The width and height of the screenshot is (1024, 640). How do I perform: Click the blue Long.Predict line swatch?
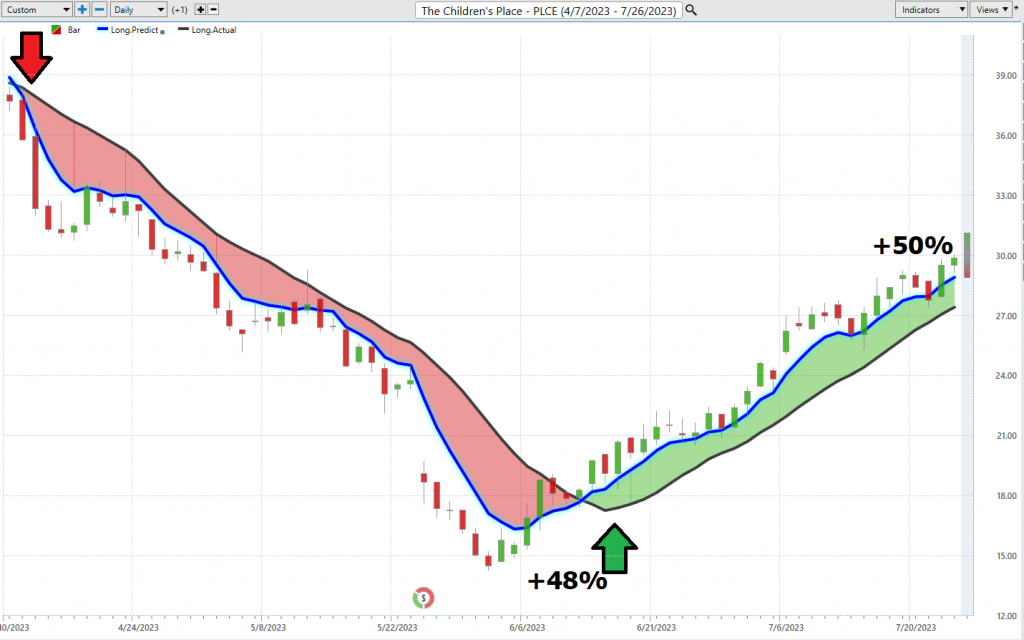point(102,30)
